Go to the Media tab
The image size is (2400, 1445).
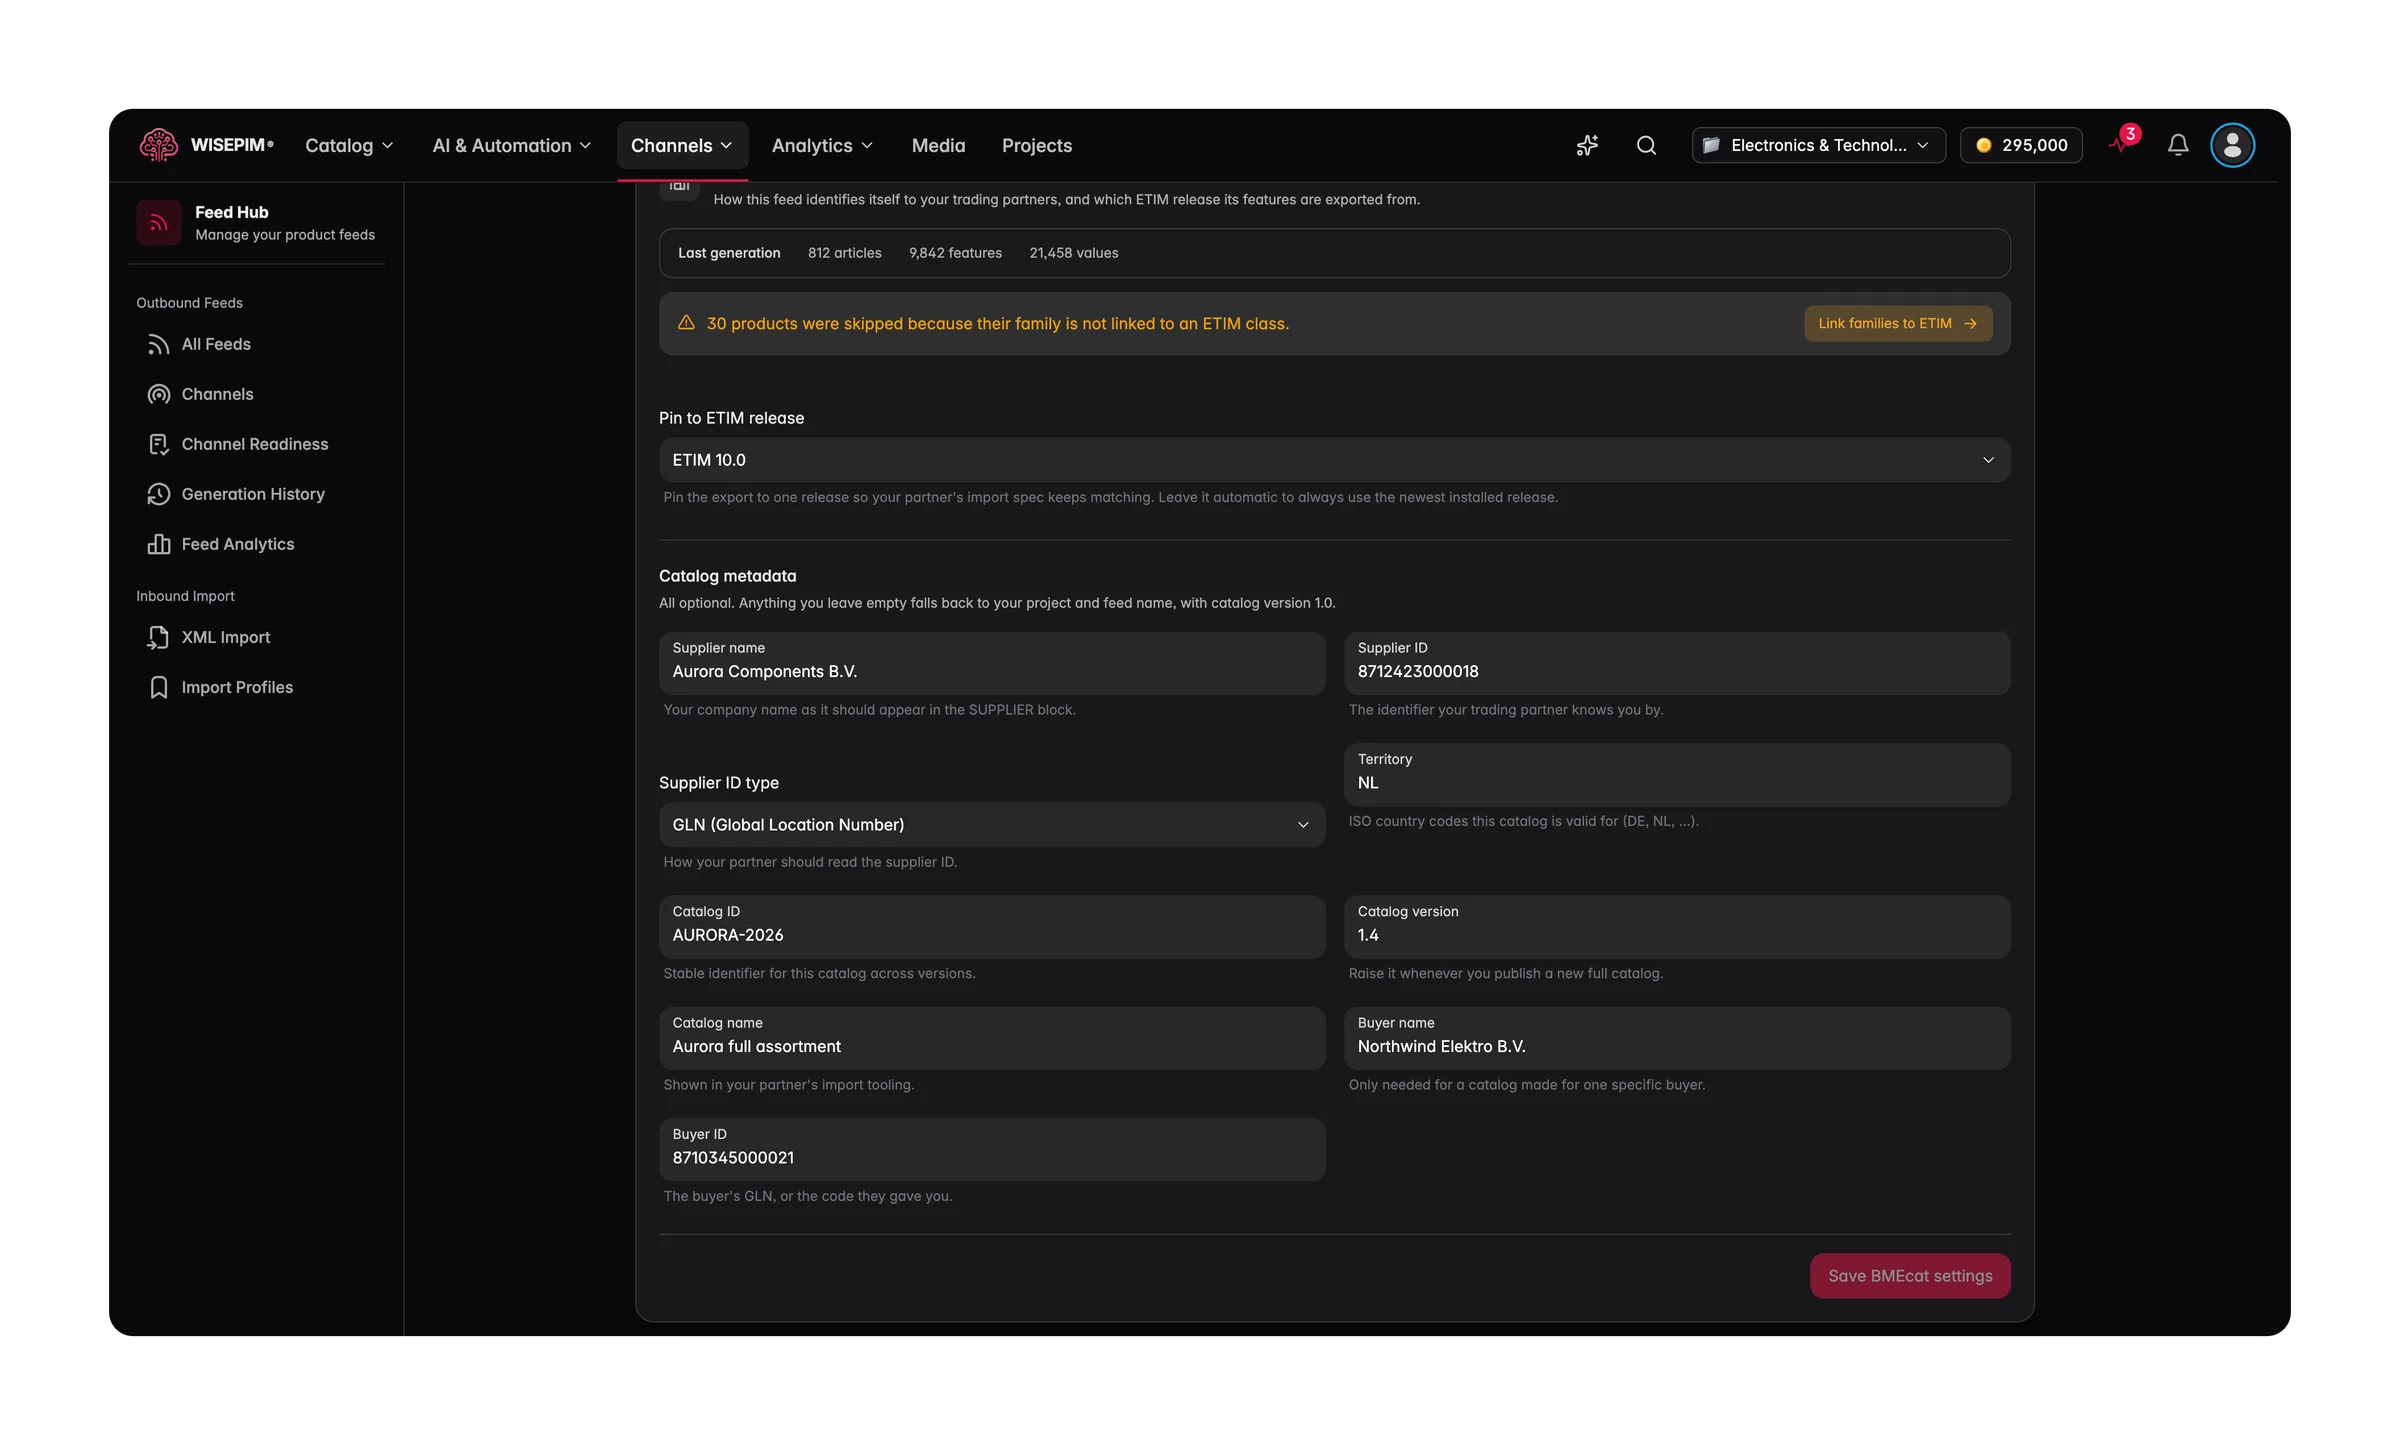[x=938, y=145]
